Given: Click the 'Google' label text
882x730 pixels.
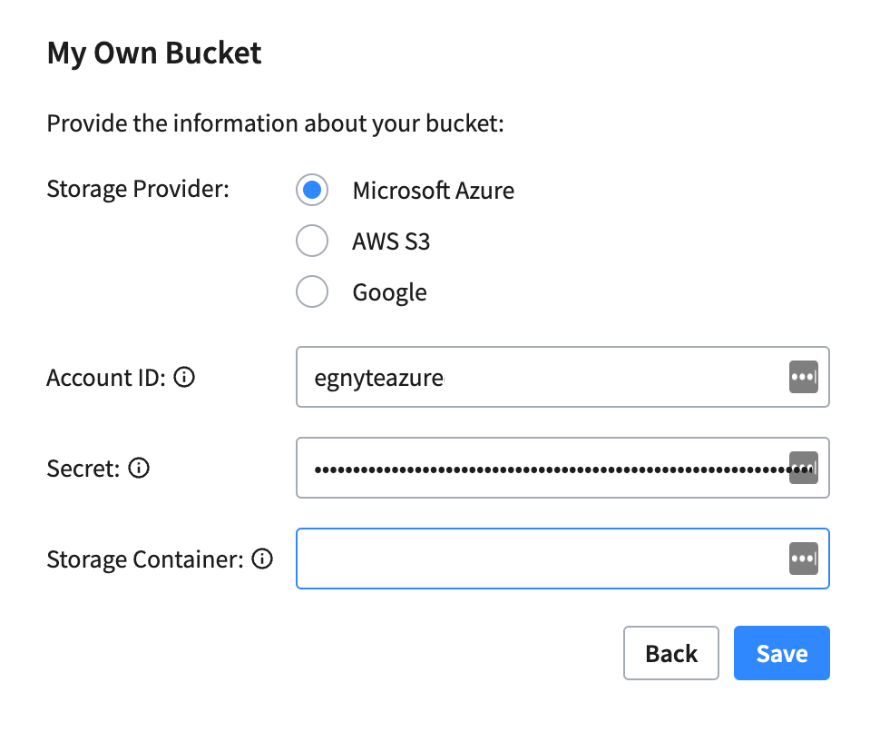Looking at the screenshot, I should pyautogui.click(x=390, y=293).
